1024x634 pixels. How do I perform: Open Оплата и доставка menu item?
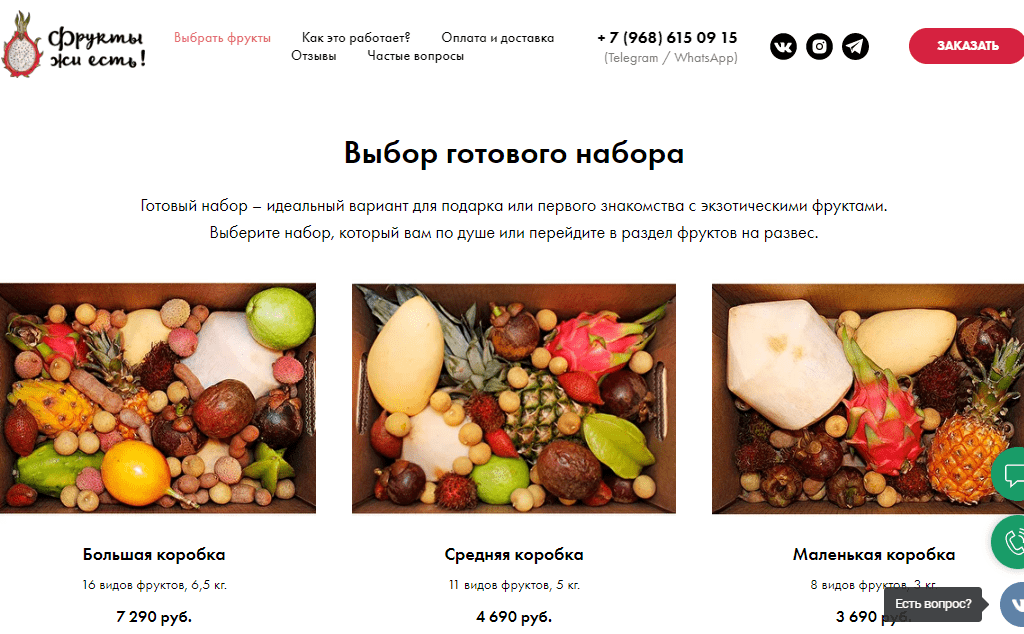click(x=498, y=38)
